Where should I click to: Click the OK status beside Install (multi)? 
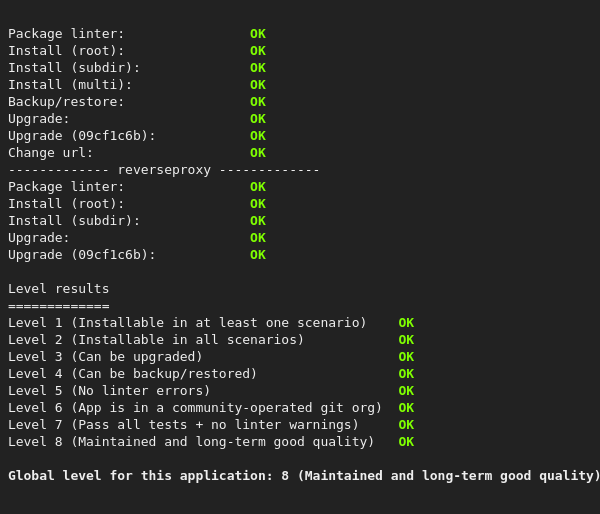tap(258, 85)
